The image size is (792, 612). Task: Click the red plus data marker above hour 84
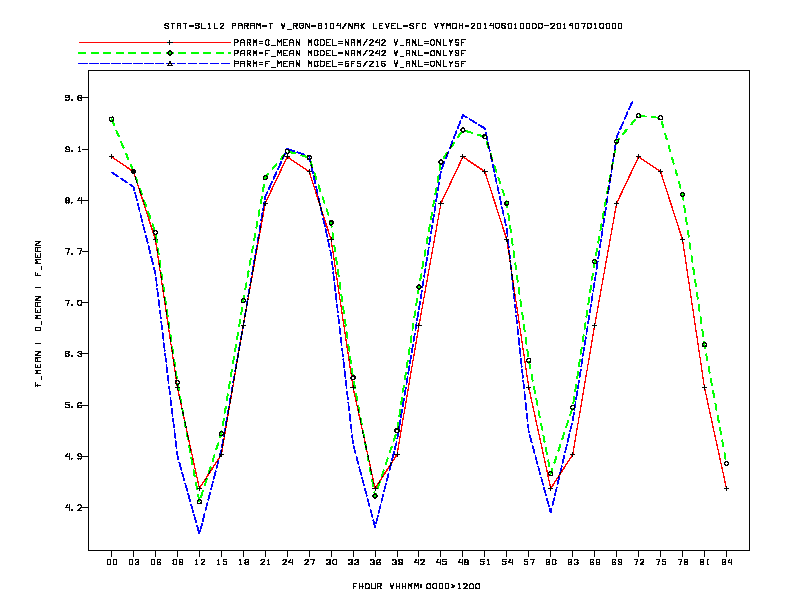point(726,489)
